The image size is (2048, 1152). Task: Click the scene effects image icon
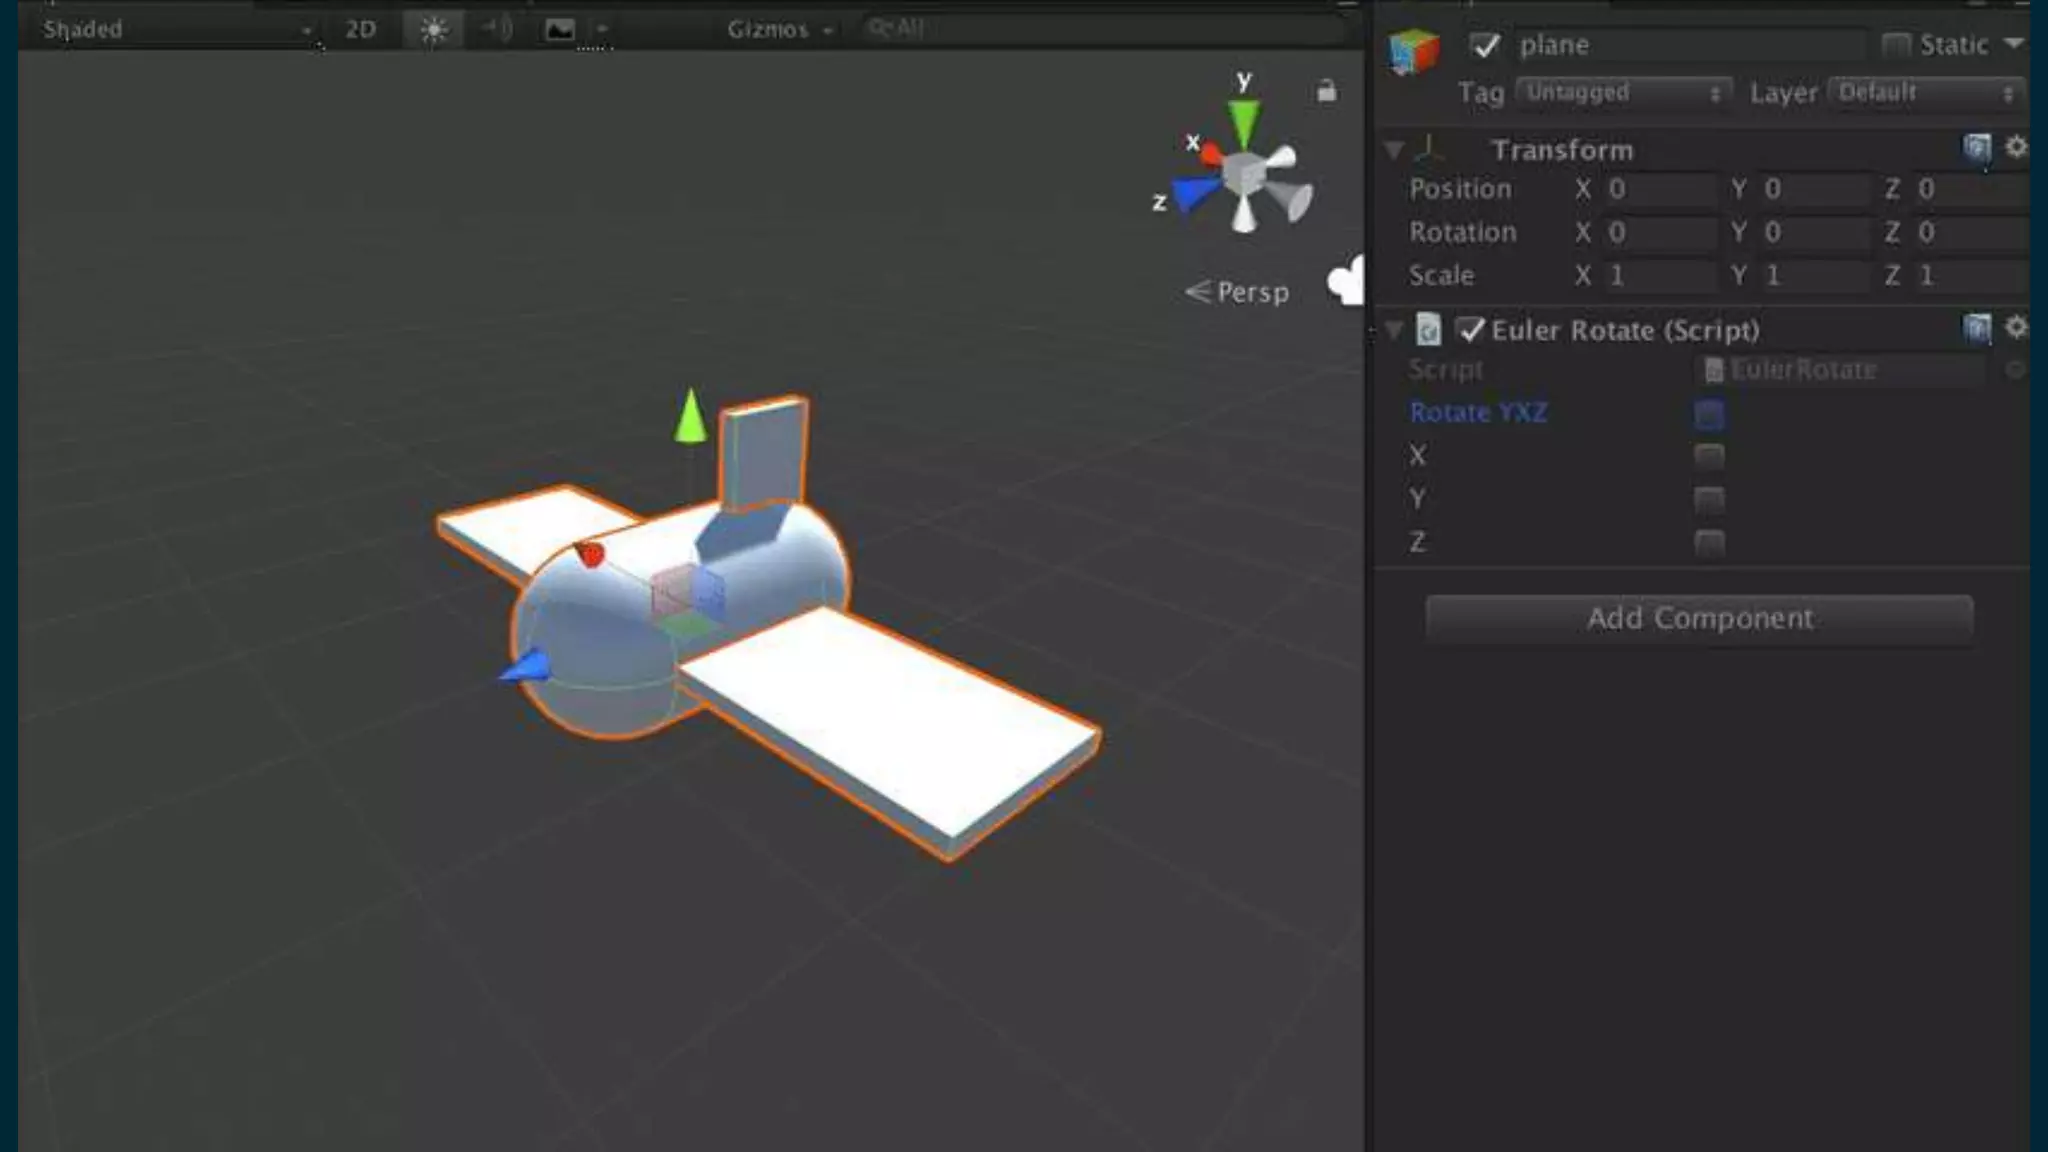560,30
